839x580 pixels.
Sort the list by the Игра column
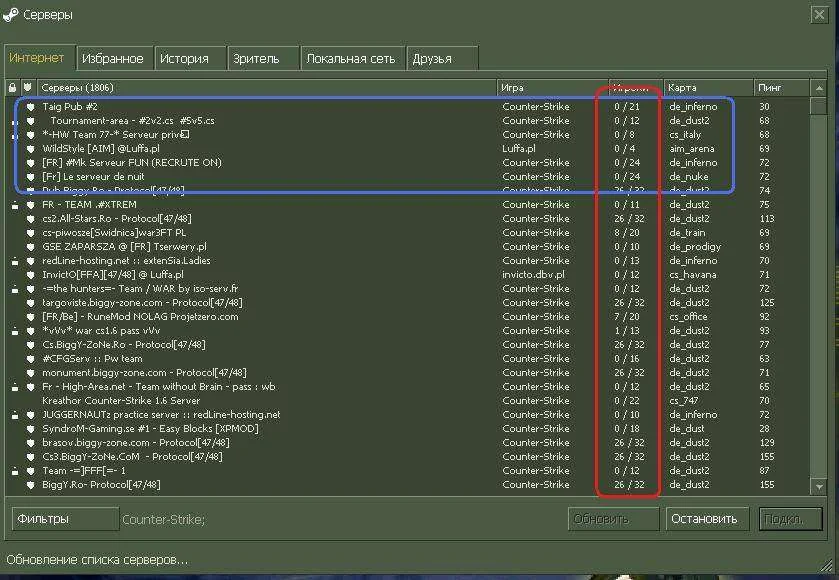(553, 87)
